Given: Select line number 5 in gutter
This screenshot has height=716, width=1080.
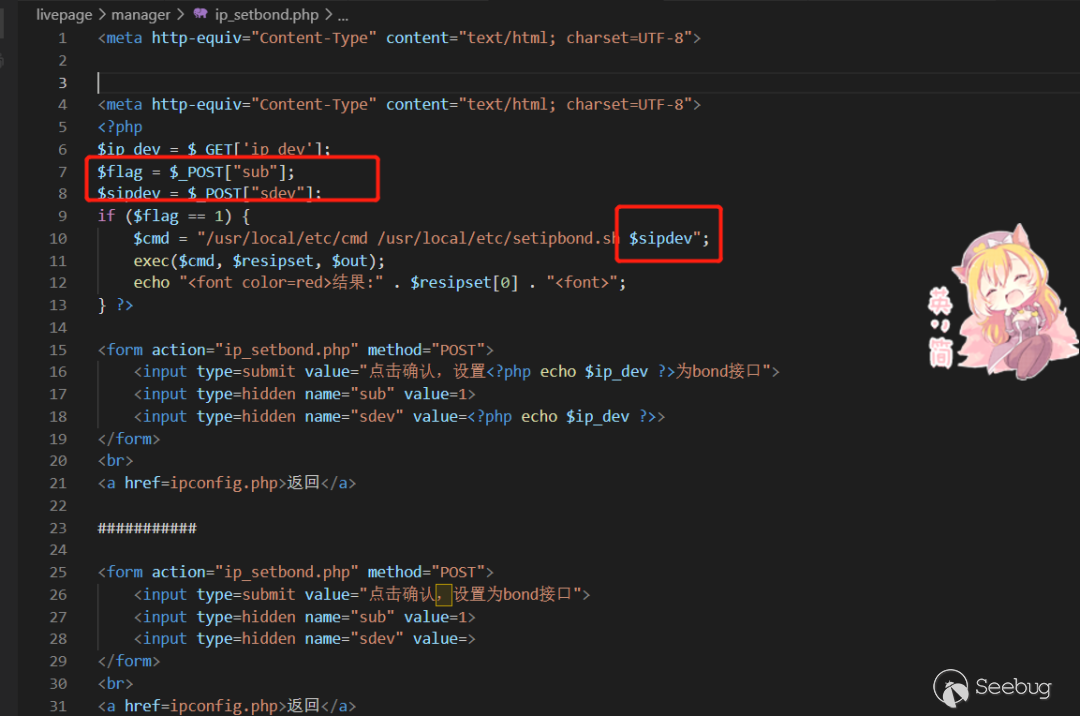Looking at the screenshot, I should tap(62, 127).
